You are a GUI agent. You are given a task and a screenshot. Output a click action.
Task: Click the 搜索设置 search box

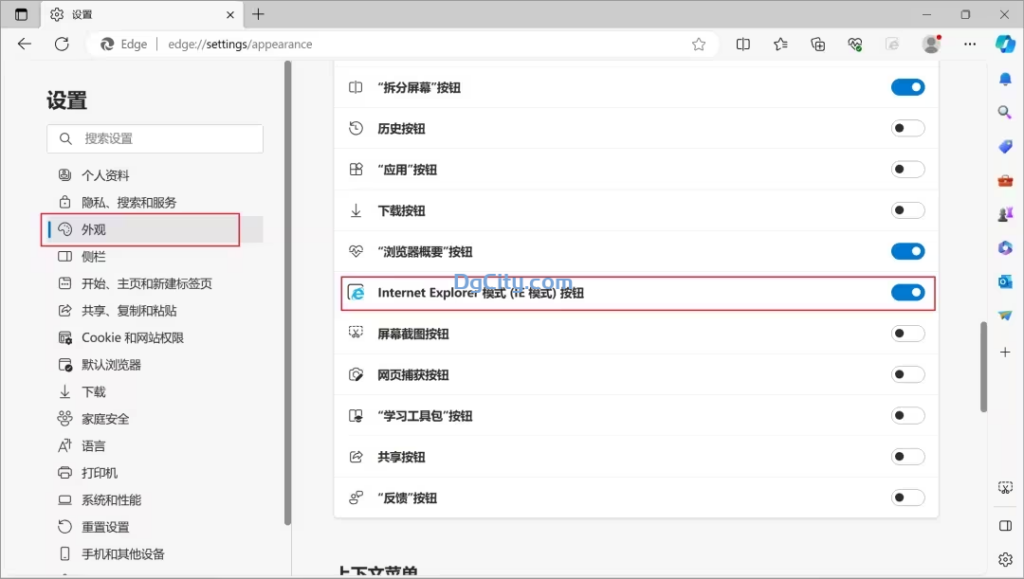click(x=155, y=138)
